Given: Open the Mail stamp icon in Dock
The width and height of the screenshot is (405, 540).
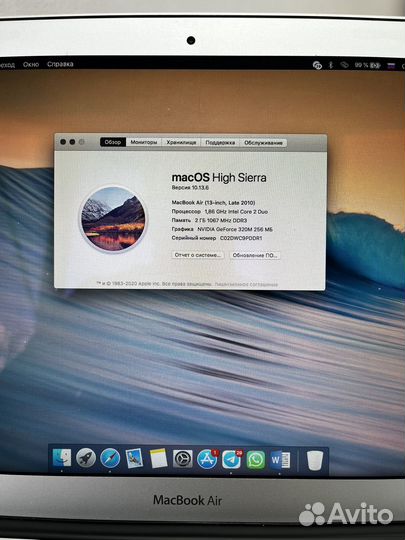Looking at the screenshot, I should [x=134, y=458].
